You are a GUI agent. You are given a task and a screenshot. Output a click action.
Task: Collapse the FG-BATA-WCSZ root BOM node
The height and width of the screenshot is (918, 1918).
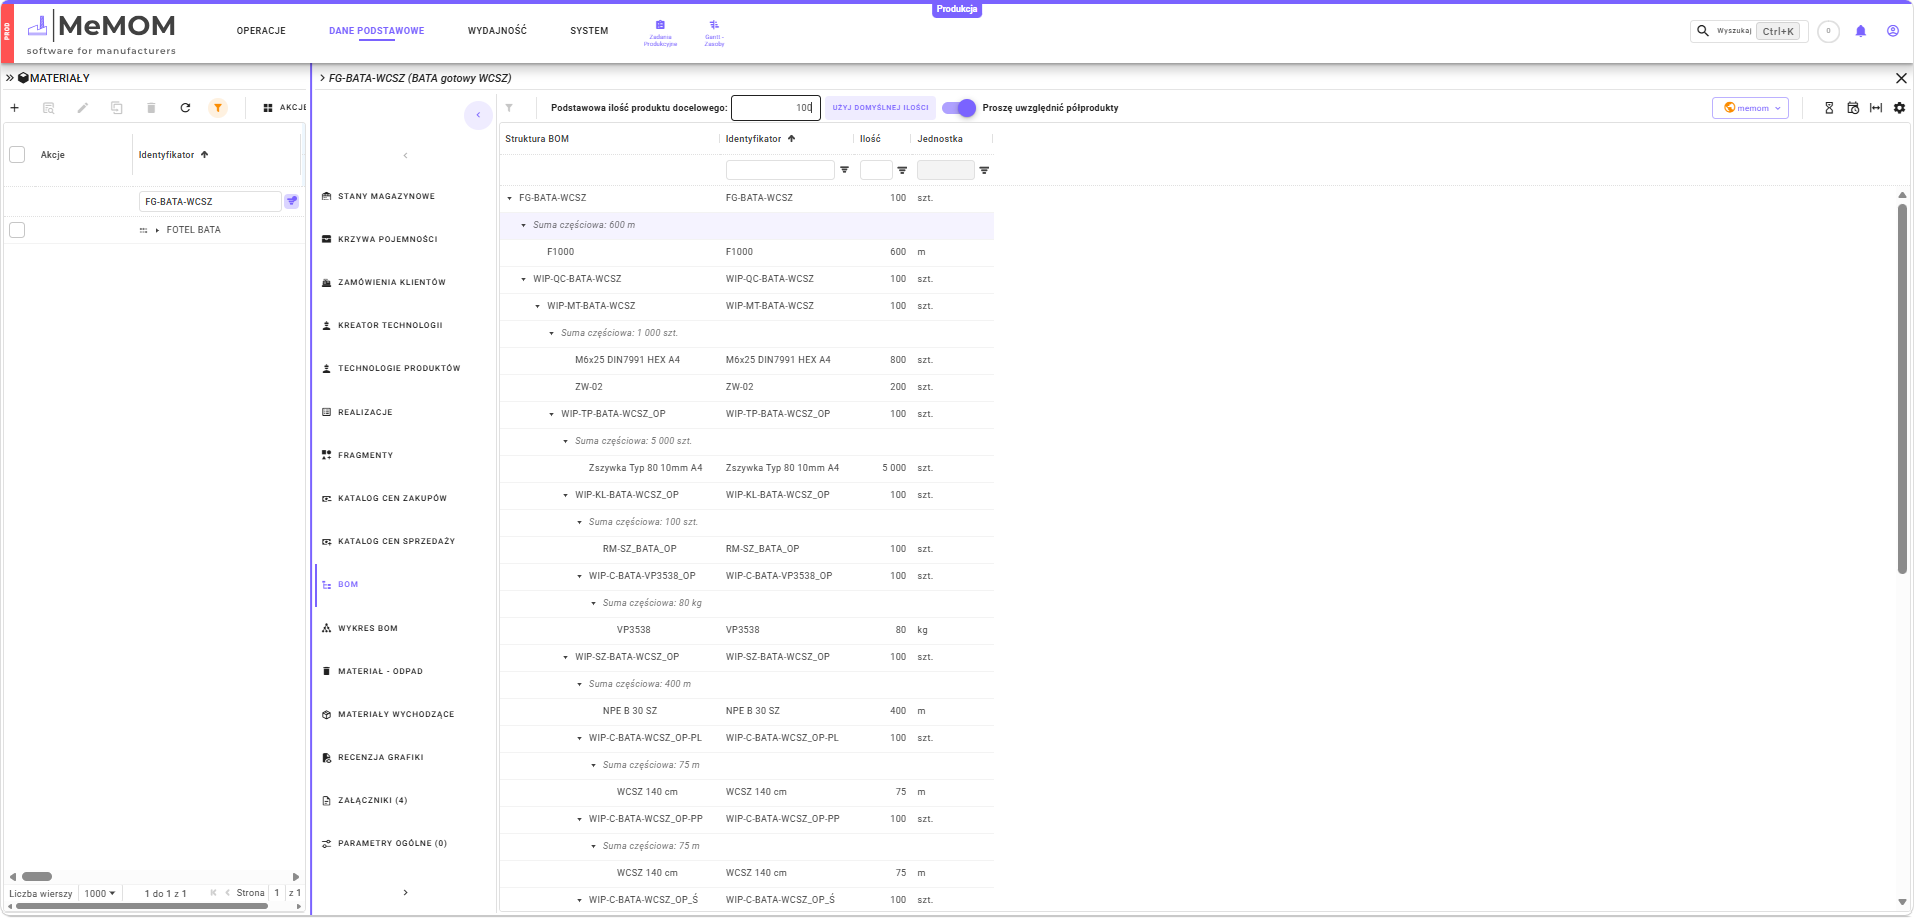pos(510,198)
